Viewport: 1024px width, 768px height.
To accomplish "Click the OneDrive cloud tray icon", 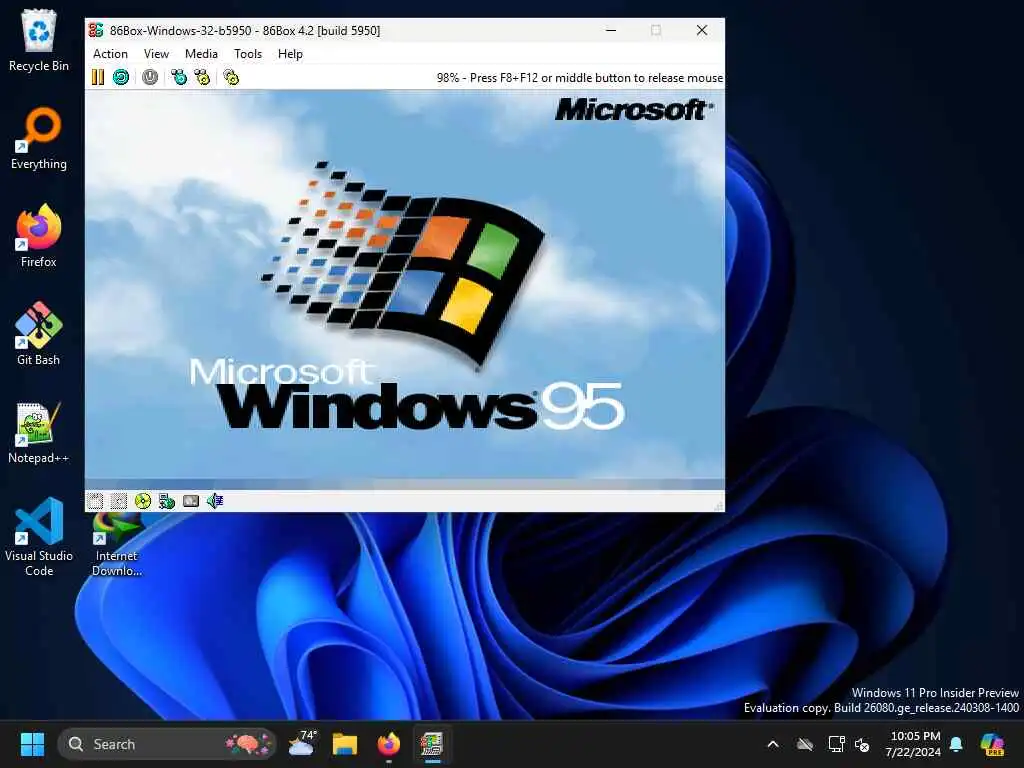I will pos(805,744).
